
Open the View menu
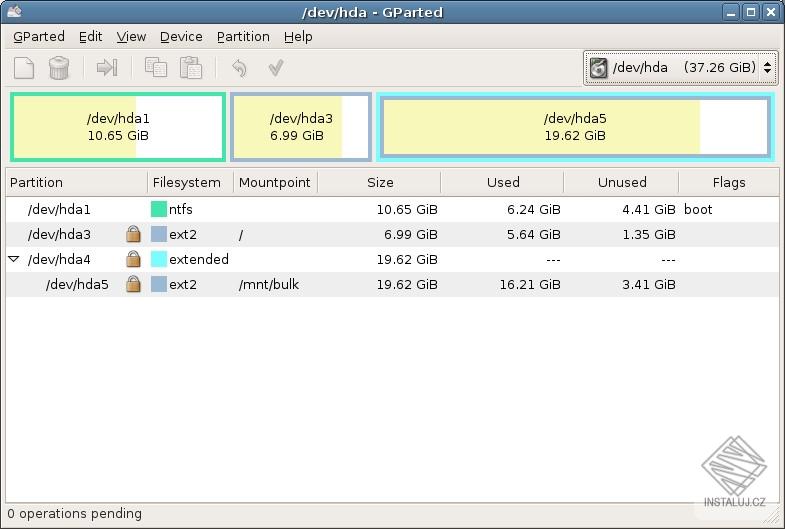point(131,37)
